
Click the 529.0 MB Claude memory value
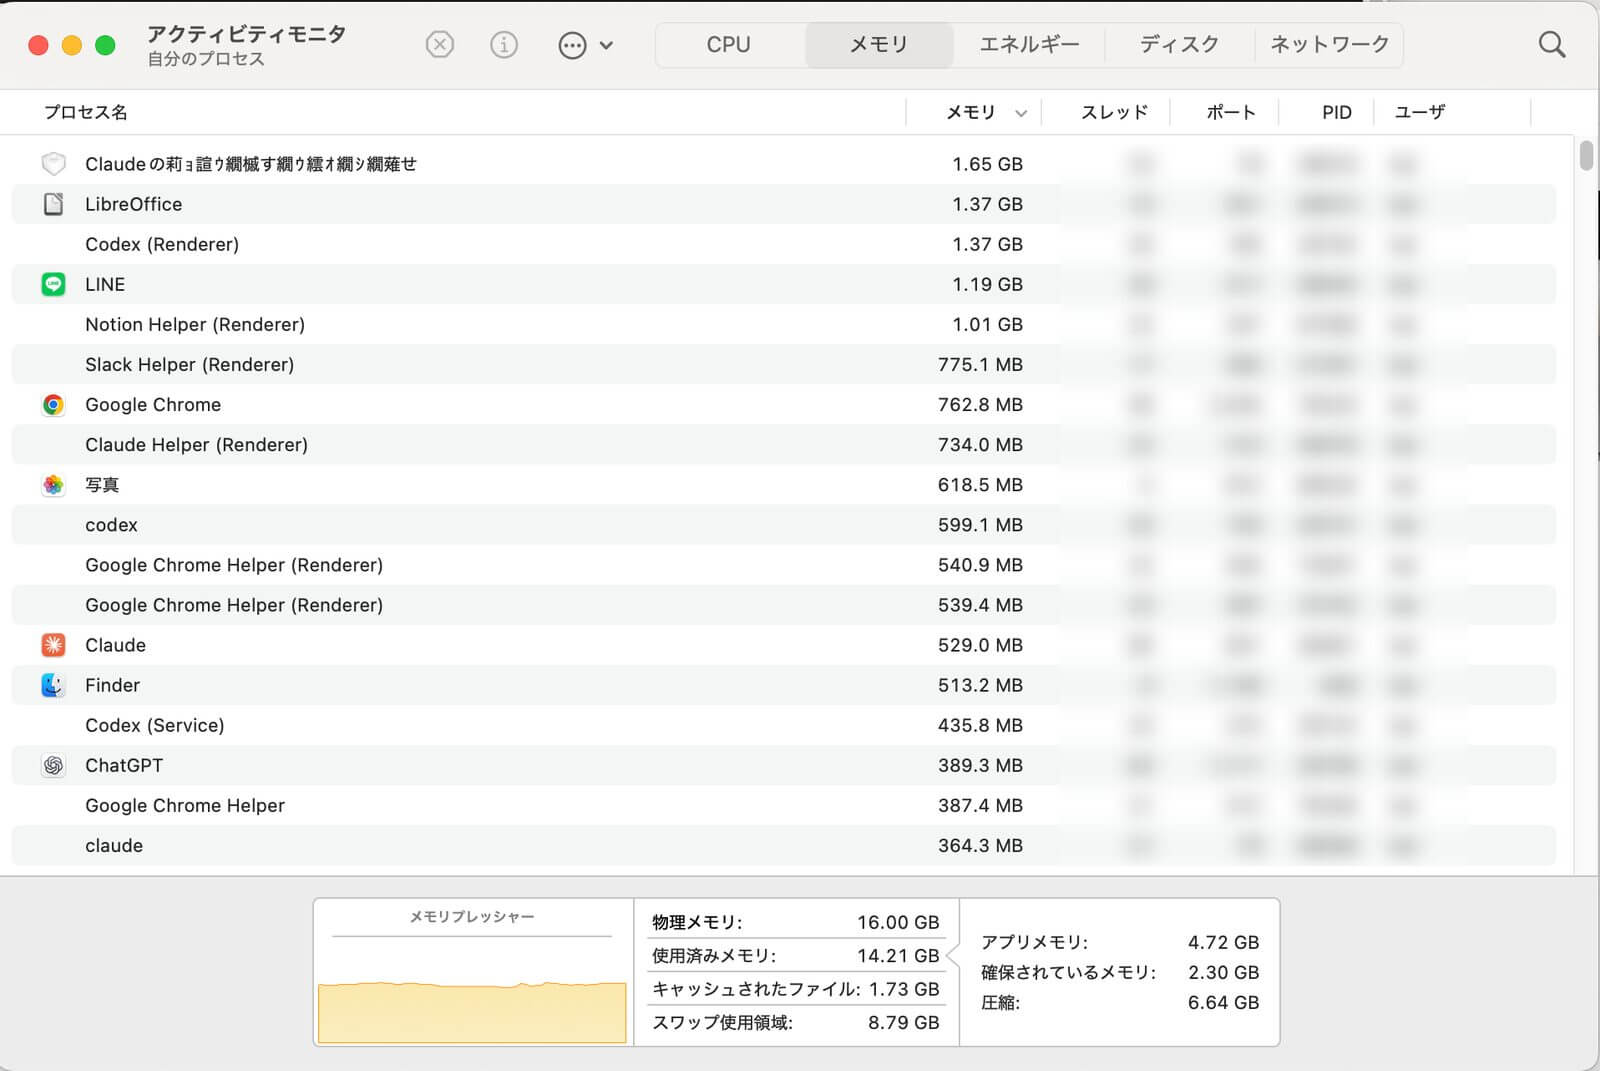click(x=980, y=645)
